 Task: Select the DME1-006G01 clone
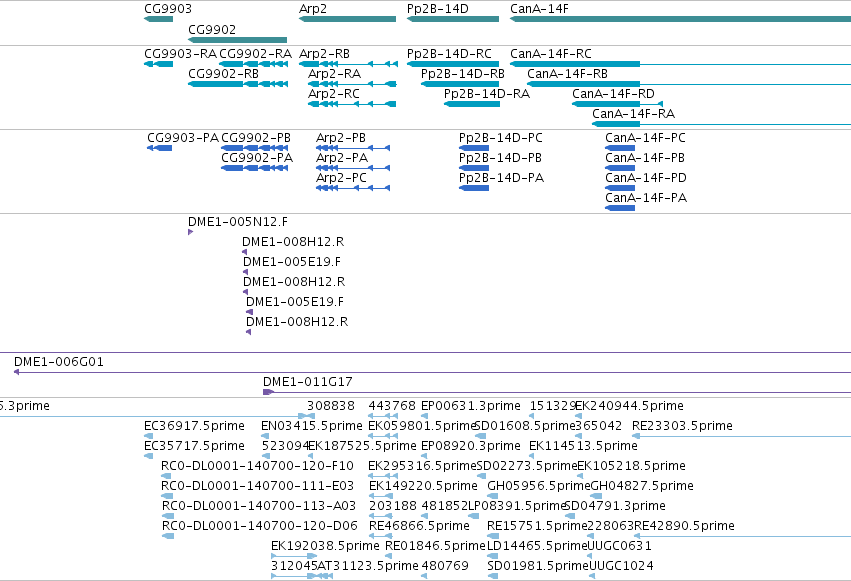point(432,372)
